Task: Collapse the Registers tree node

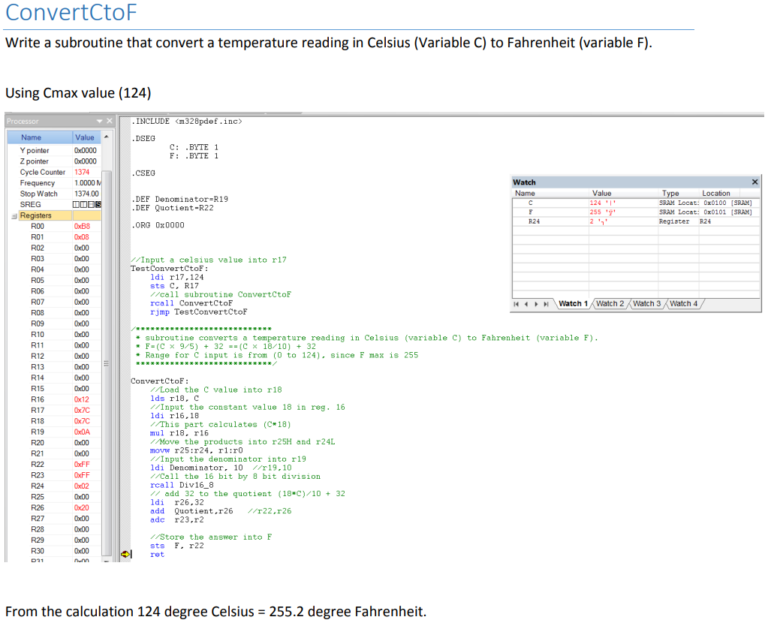Action: (14, 215)
